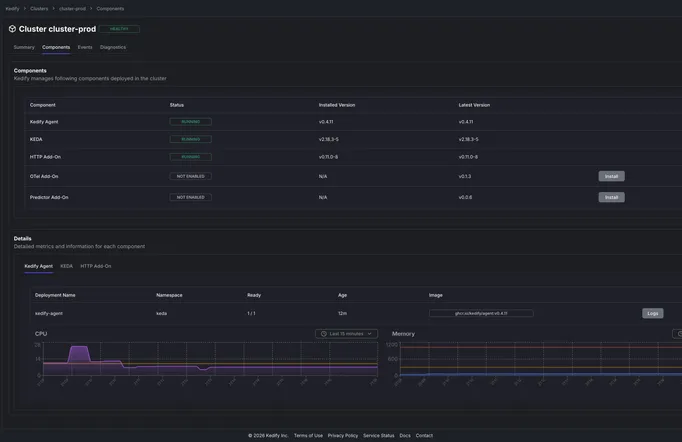Switch to the KEDA details tab
The width and height of the screenshot is (682, 442).
(67, 266)
